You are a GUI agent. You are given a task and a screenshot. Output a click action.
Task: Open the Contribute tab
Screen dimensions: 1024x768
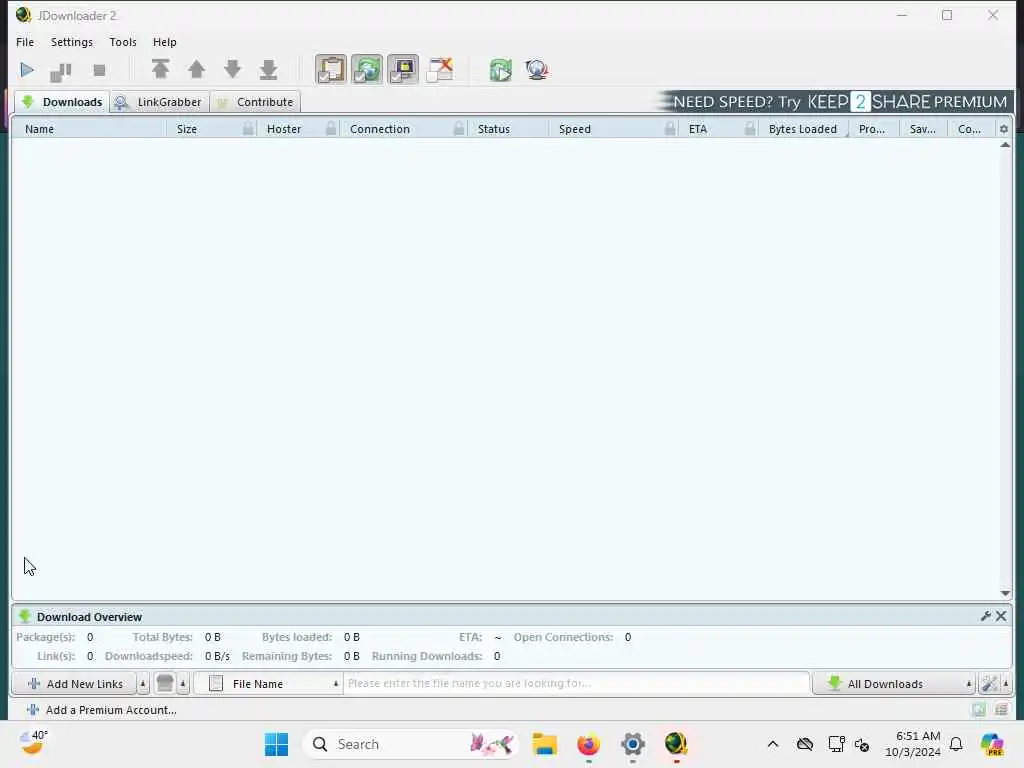pos(255,102)
